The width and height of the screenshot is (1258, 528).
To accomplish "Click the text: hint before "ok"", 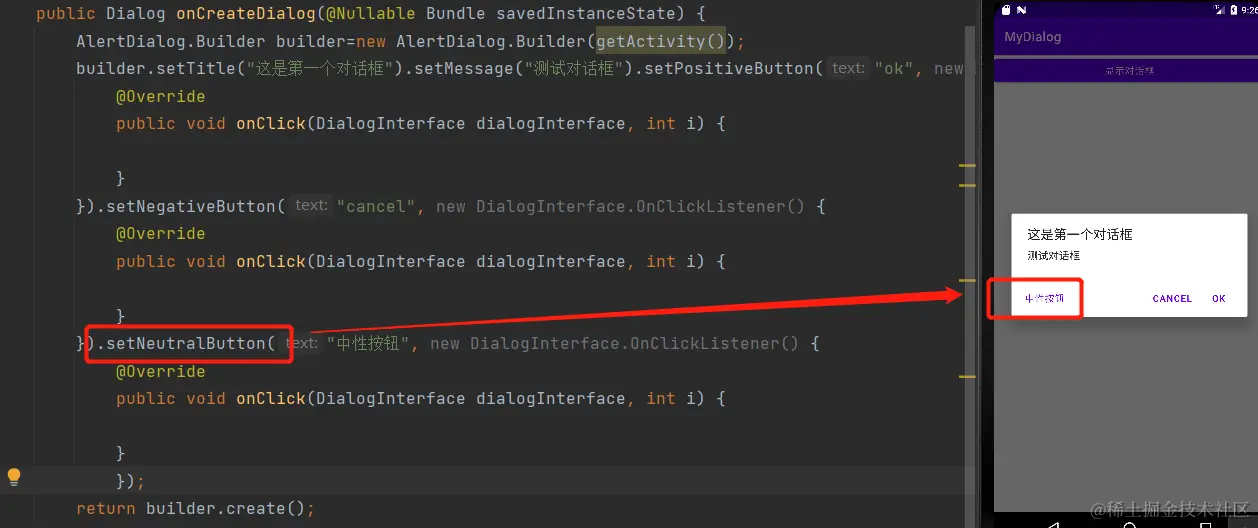I will 848,68.
